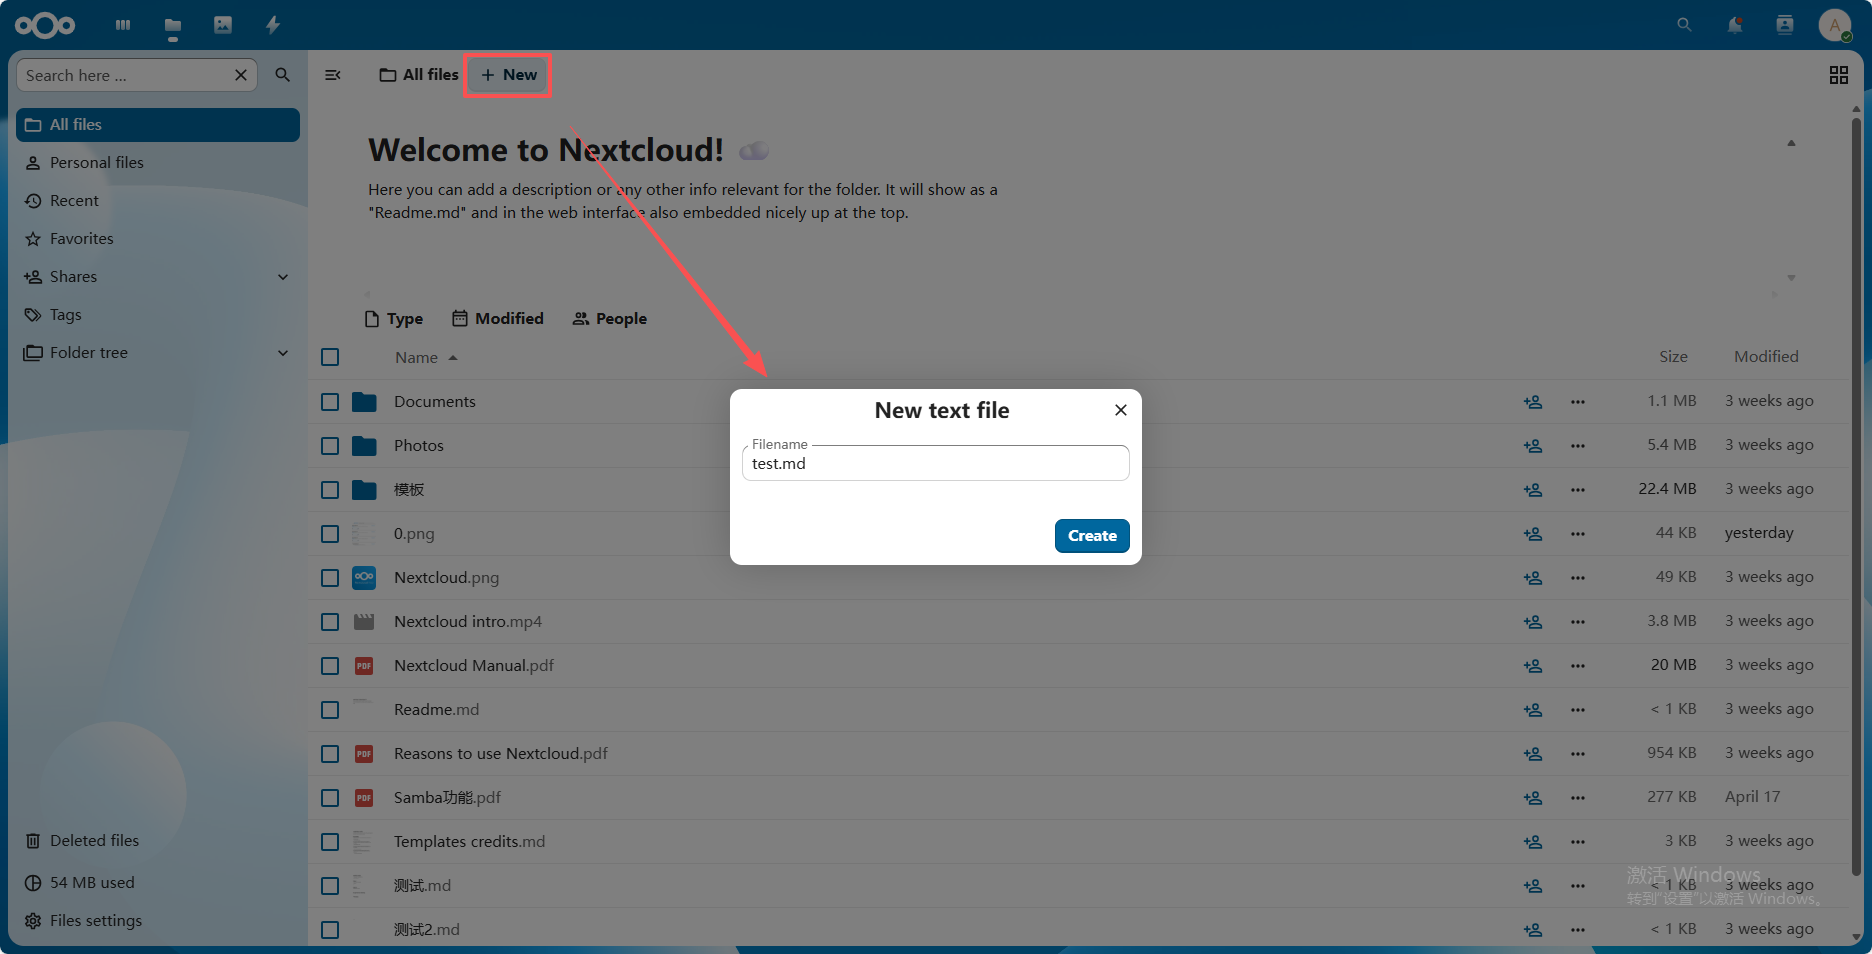
Task: Share Nextcloud intro.mp4
Action: tap(1533, 622)
